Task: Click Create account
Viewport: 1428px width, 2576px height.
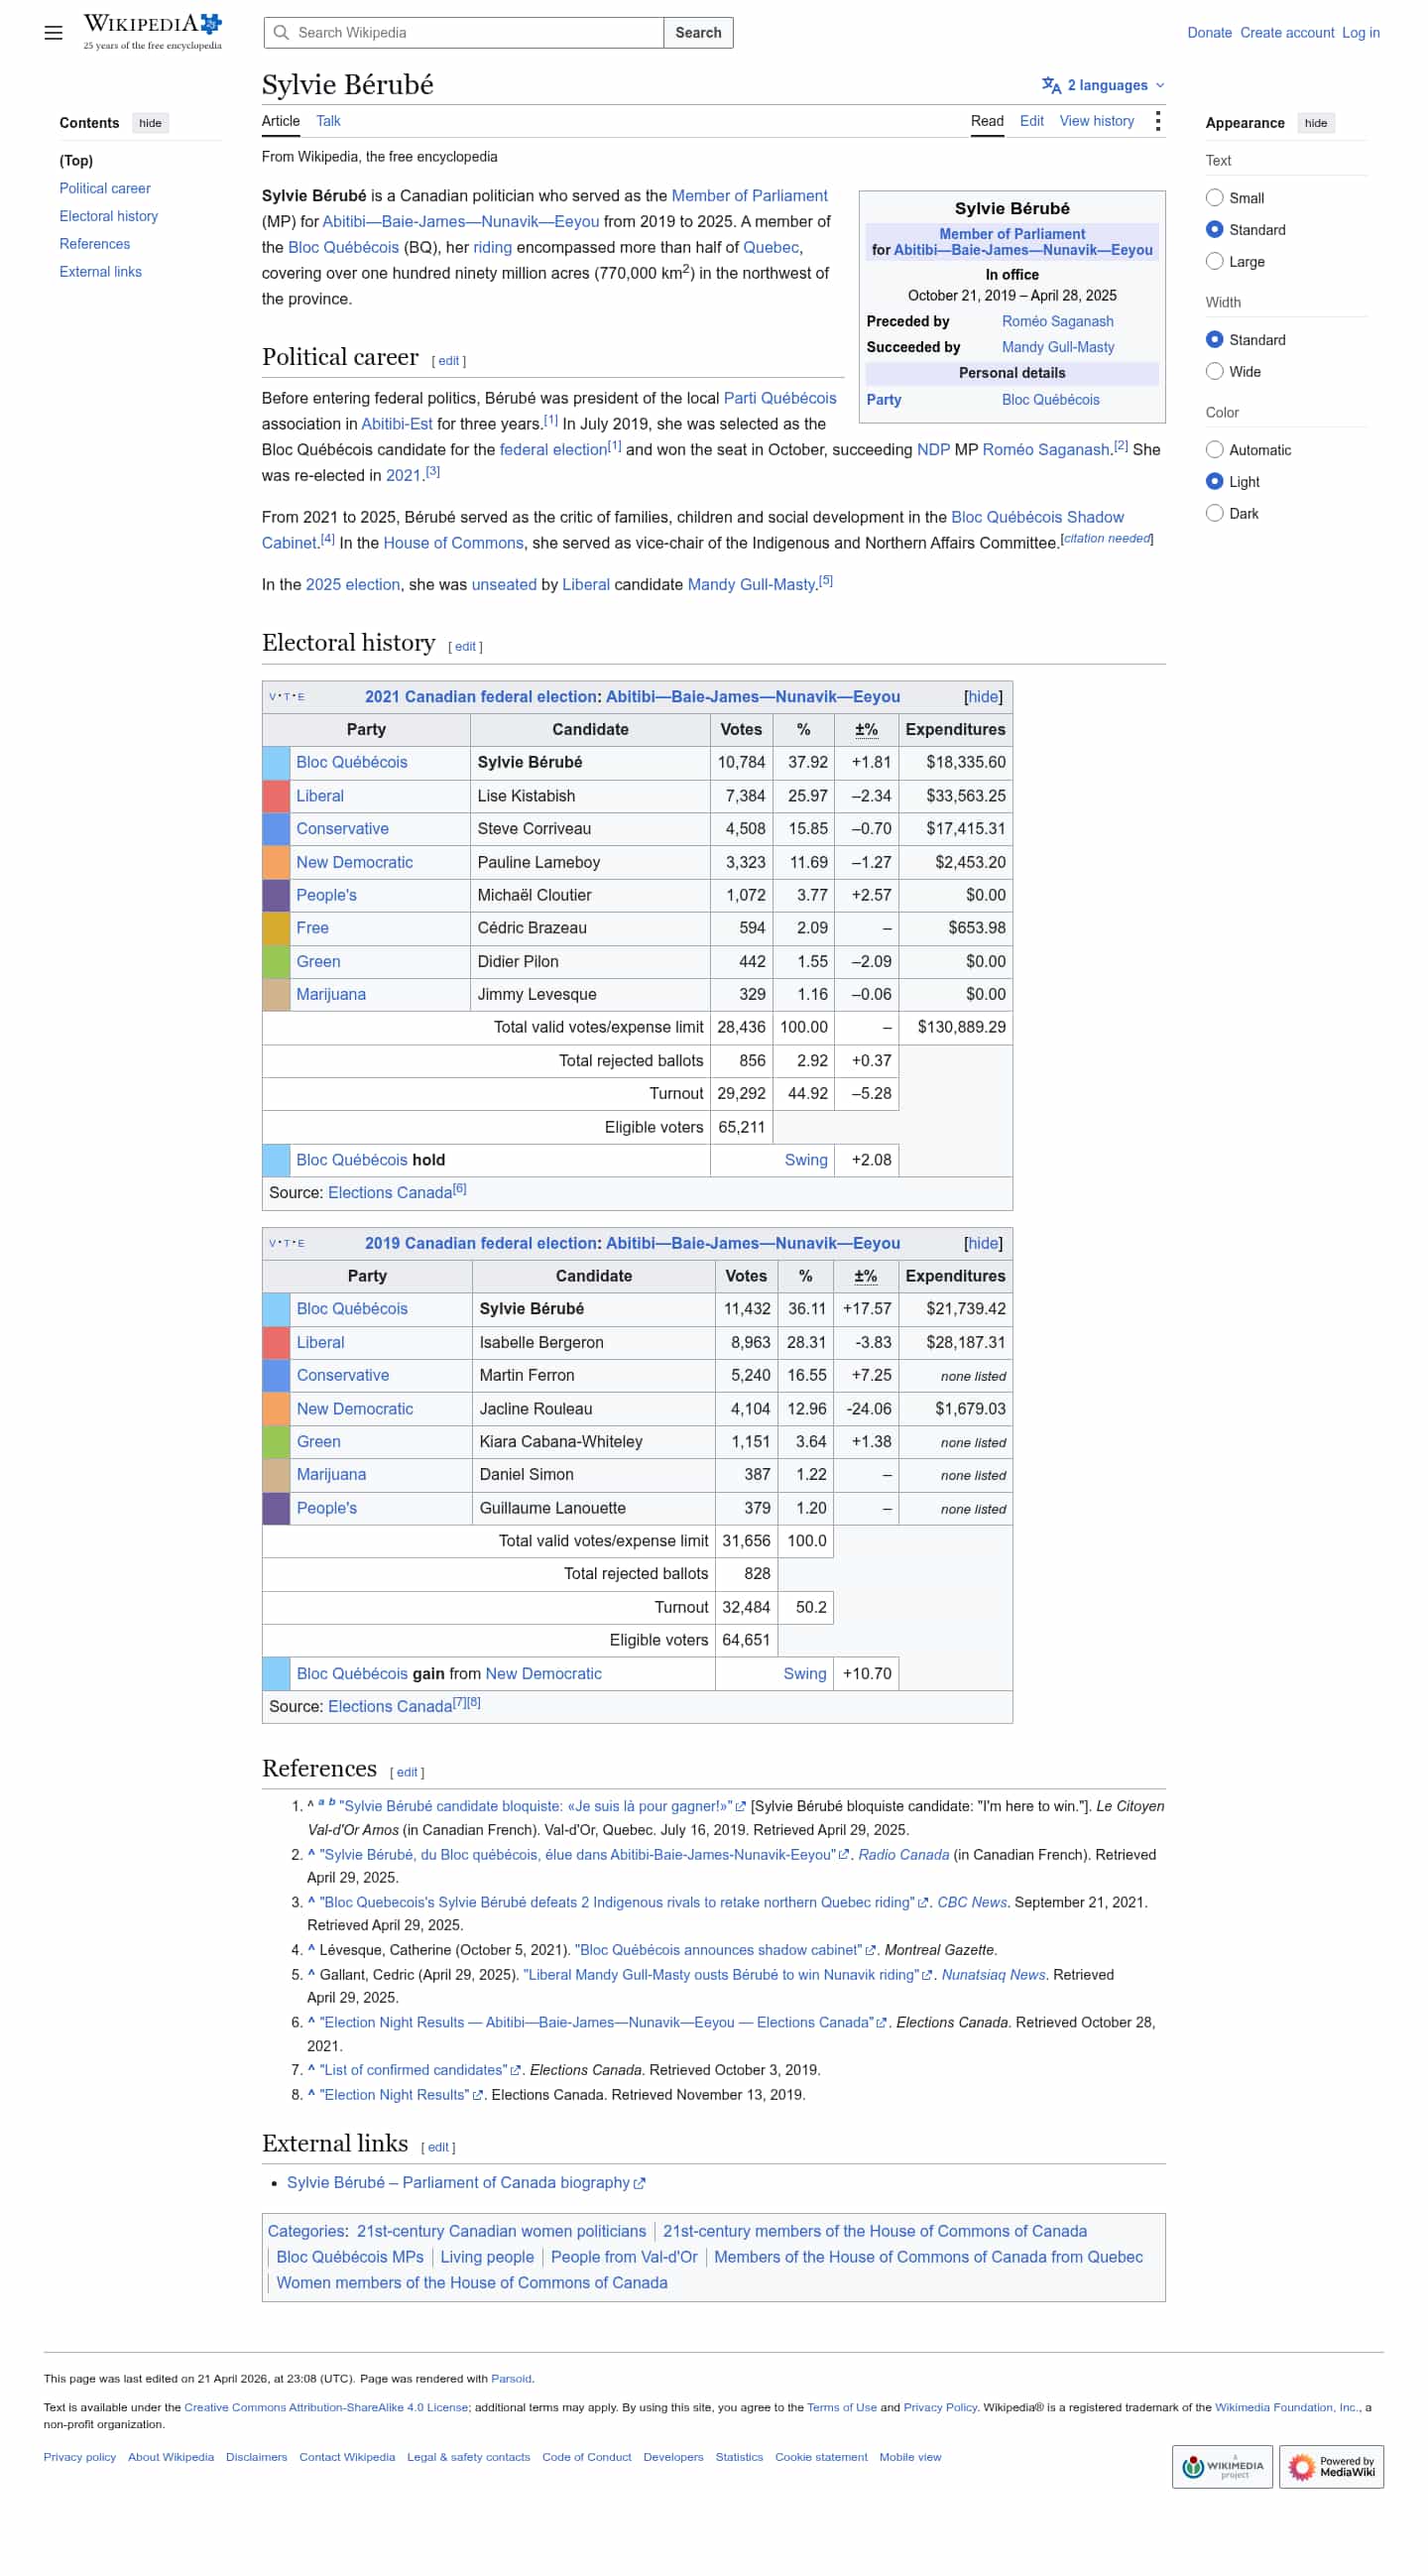Action: [x=1287, y=33]
